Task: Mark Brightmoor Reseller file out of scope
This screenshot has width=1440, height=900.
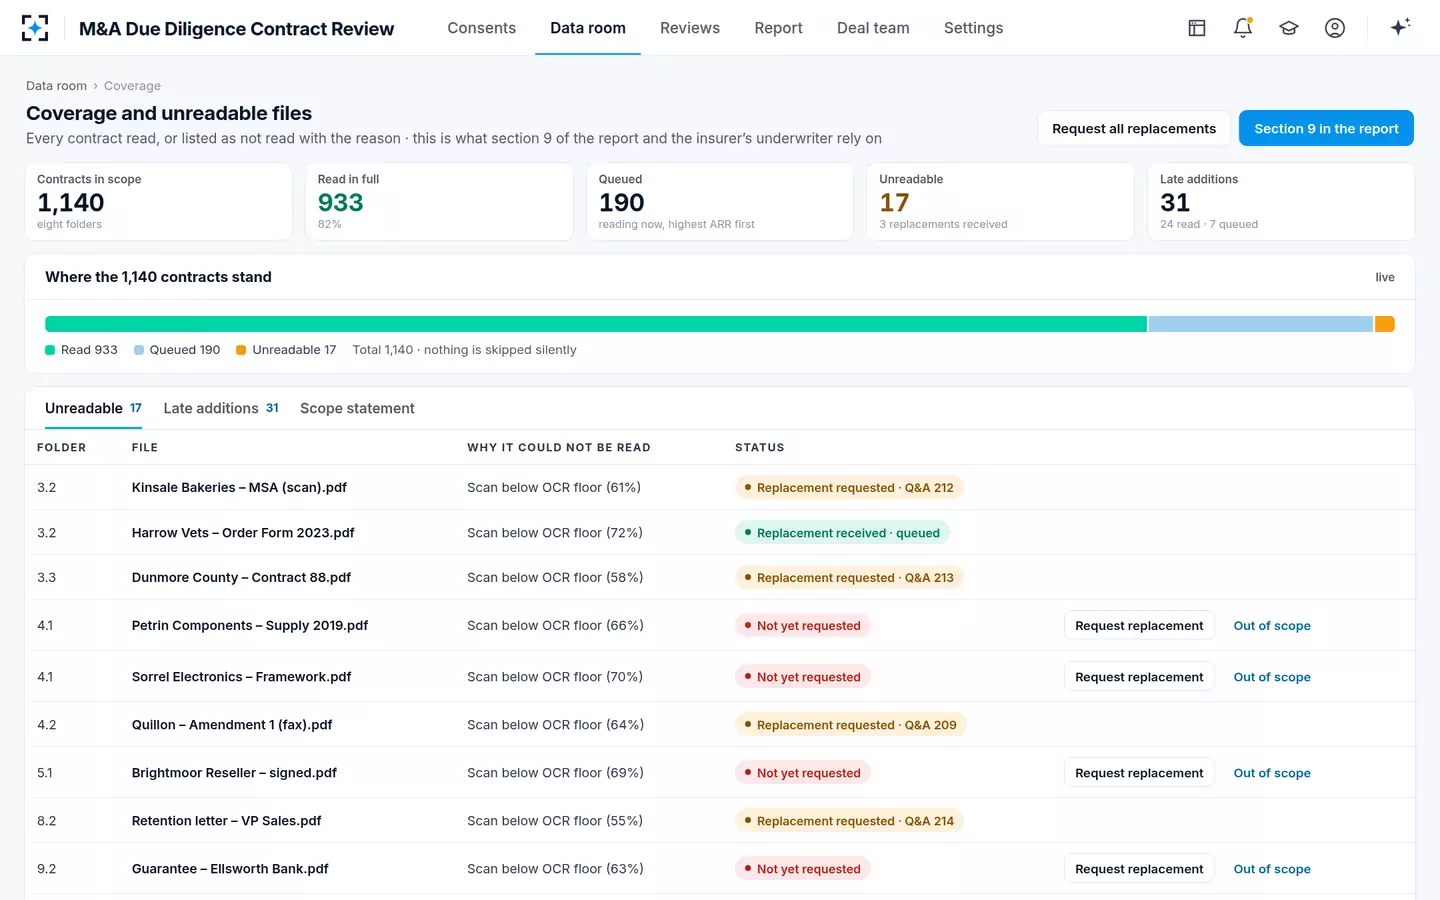Action: click(1272, 773)
